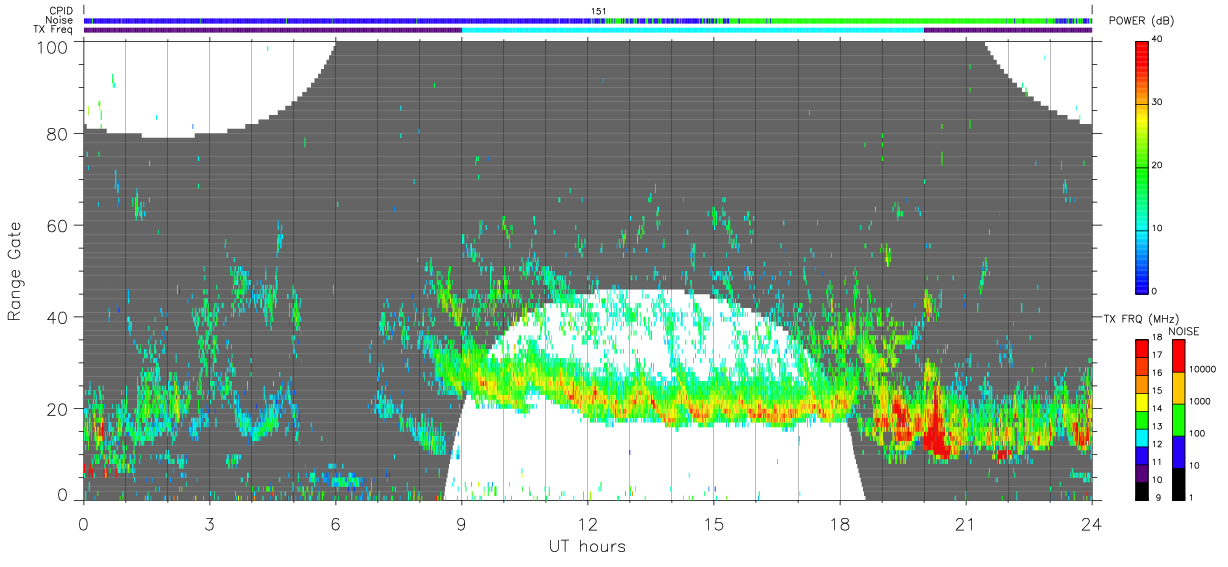This screenshot has height=567, width=1228.
Task: Click the "10000" label on NOISE colorbar
Action: click(1205, 369)
